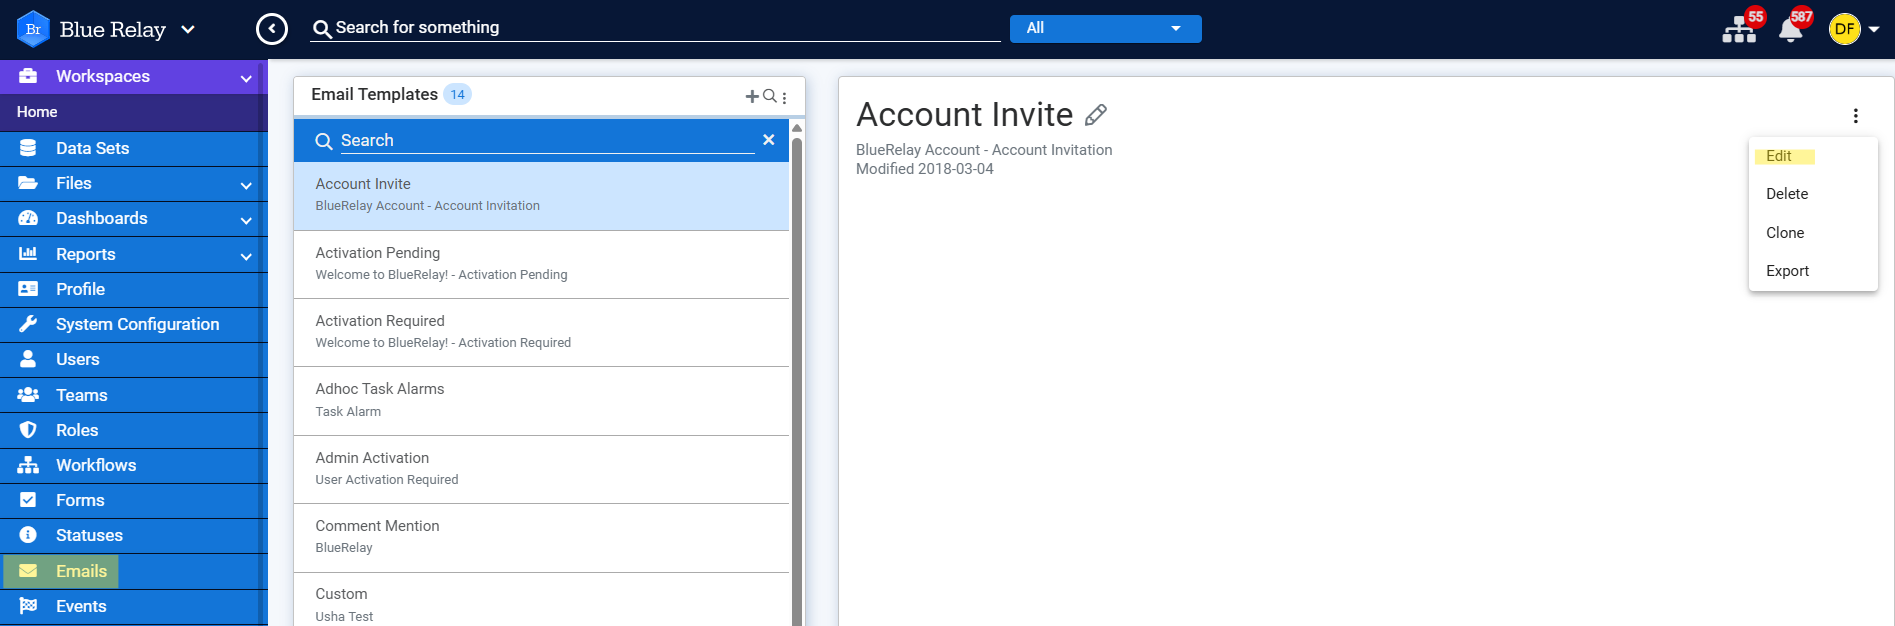Close template search with X

pos(769,140)
